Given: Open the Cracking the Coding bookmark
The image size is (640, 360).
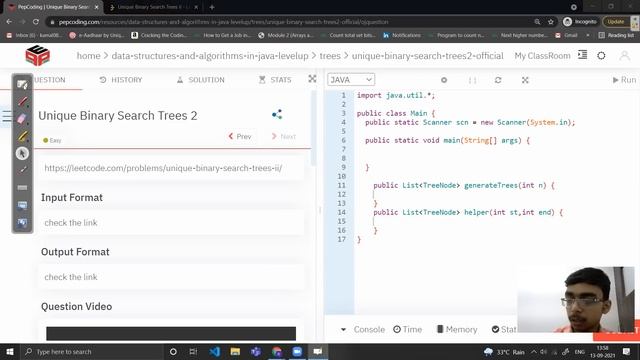Looking at the screenshot, I should [x=159, y=36].
